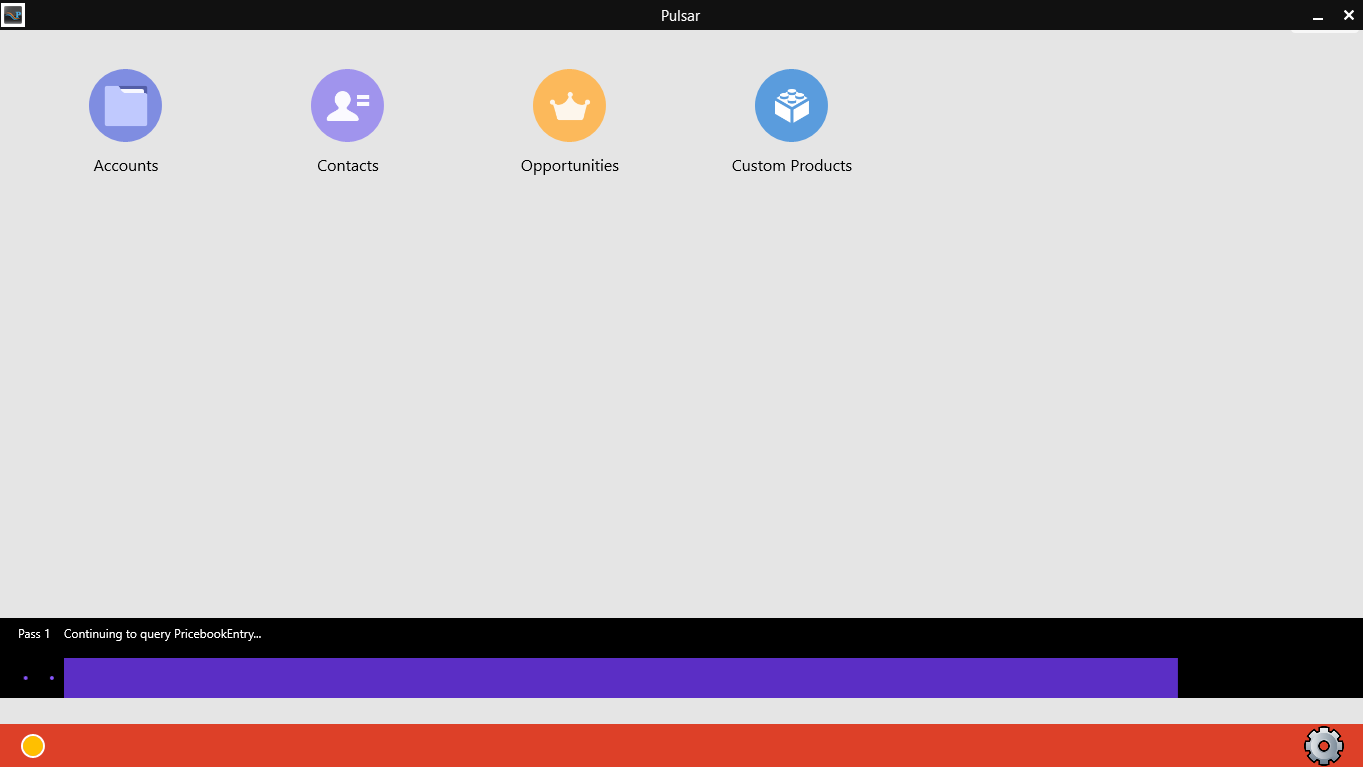Click the settings gear in the red bar
The width and height of the screenshot is (1363, 767).
1323,746
